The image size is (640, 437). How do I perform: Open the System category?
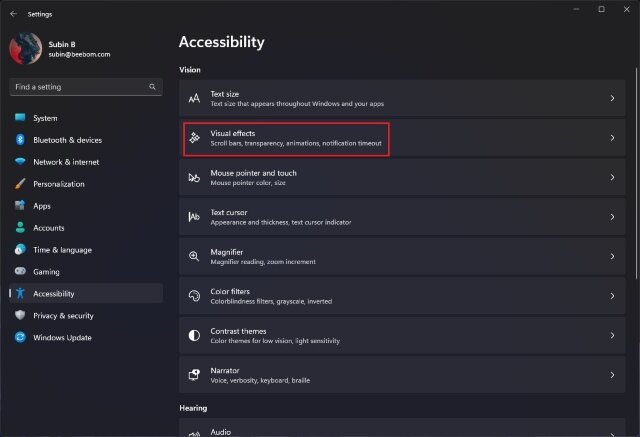pos(86,118)
